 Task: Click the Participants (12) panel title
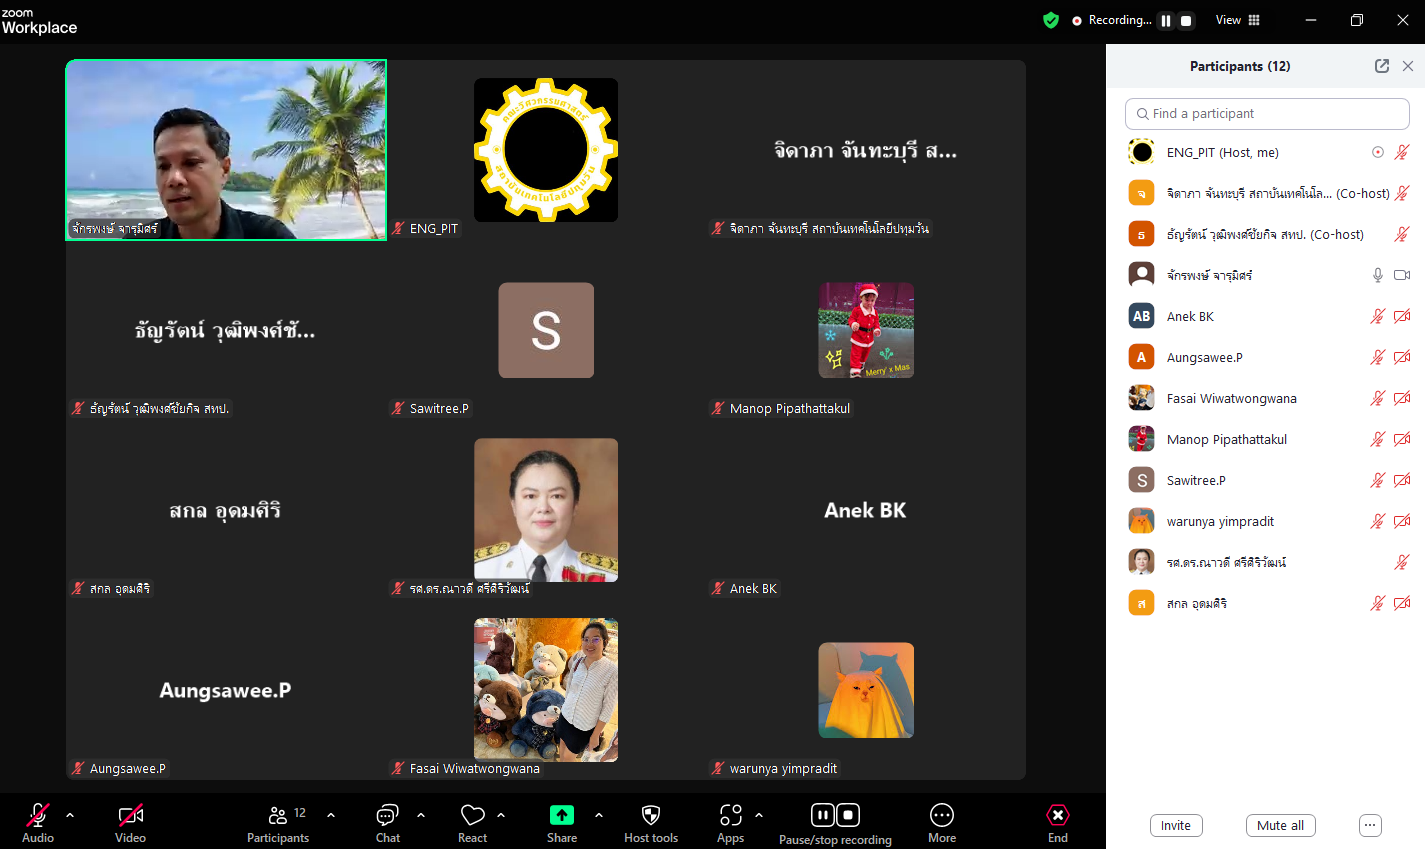point(1240,66)
